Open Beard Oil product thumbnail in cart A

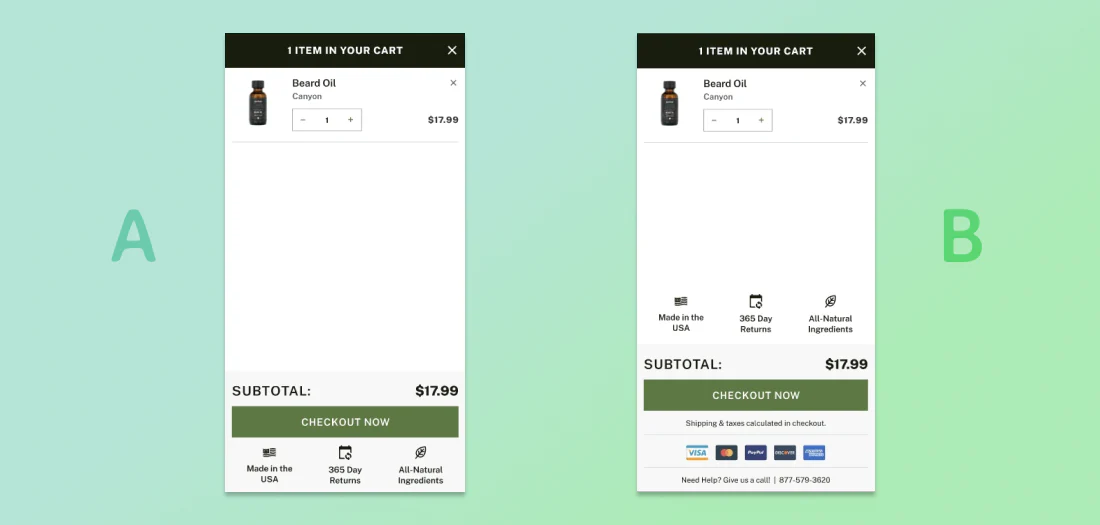pos(258,103)
